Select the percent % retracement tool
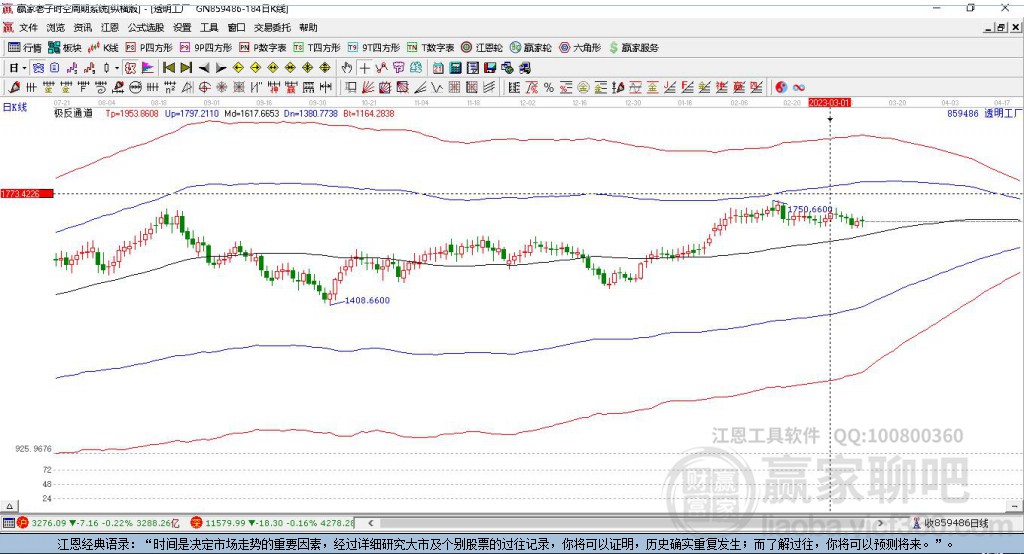This screenshot has height=554, width=1024. coord(549,88)
